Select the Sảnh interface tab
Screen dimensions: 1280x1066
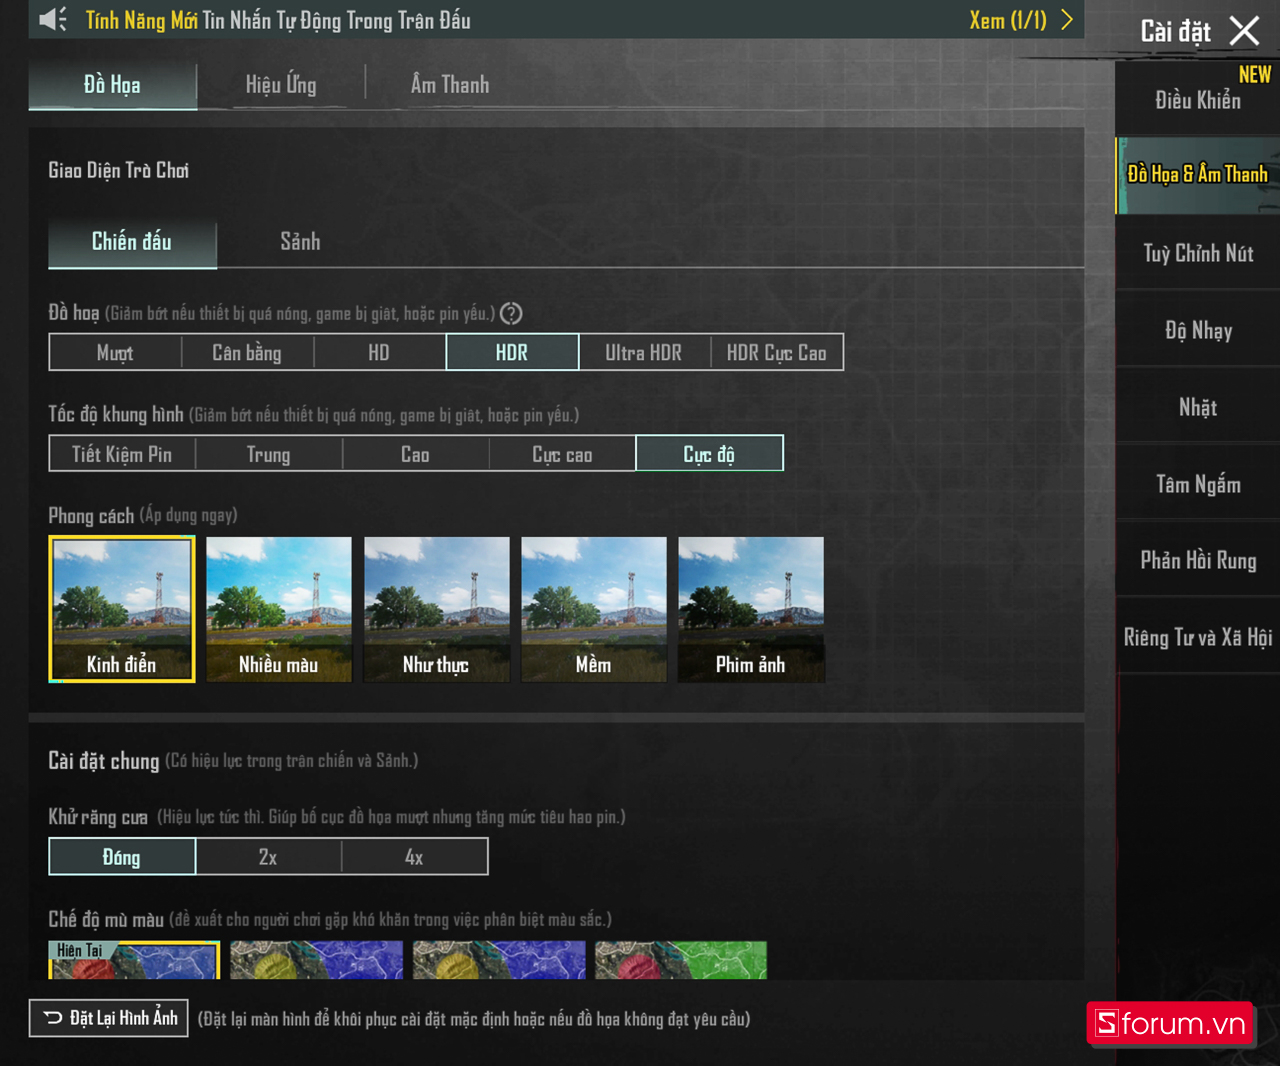click(300, 242)
